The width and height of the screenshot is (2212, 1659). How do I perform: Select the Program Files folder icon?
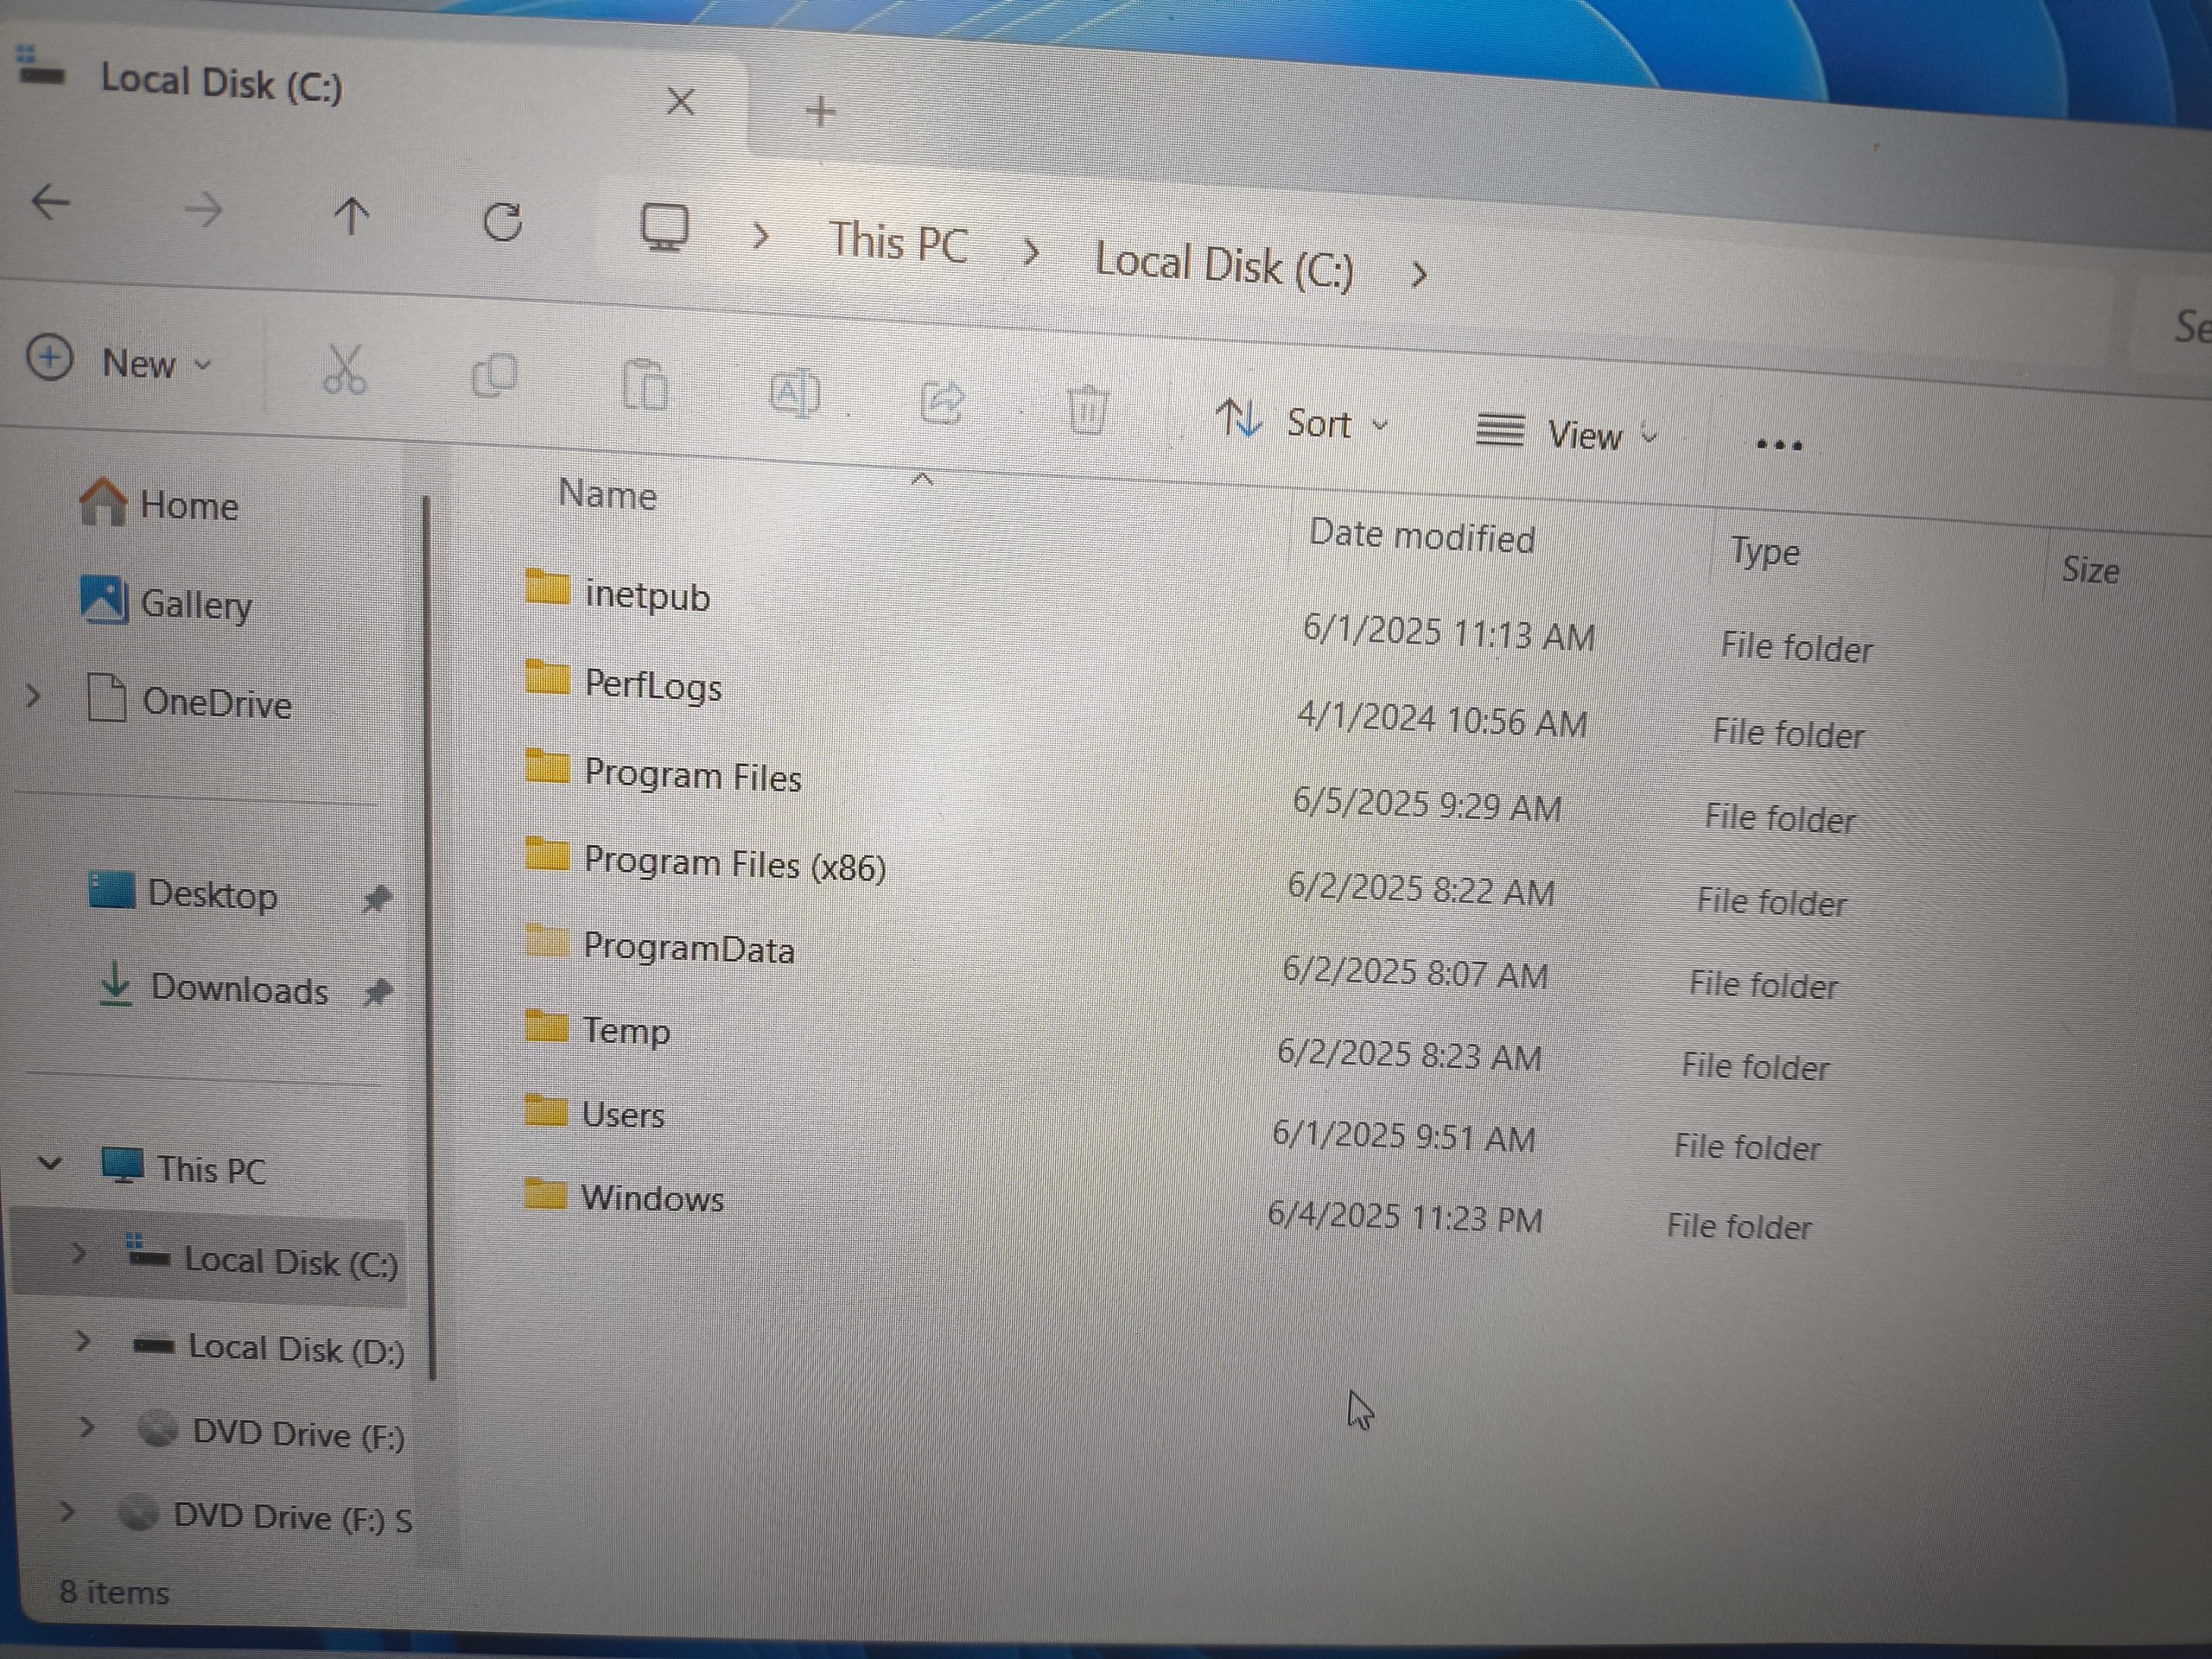547,767
